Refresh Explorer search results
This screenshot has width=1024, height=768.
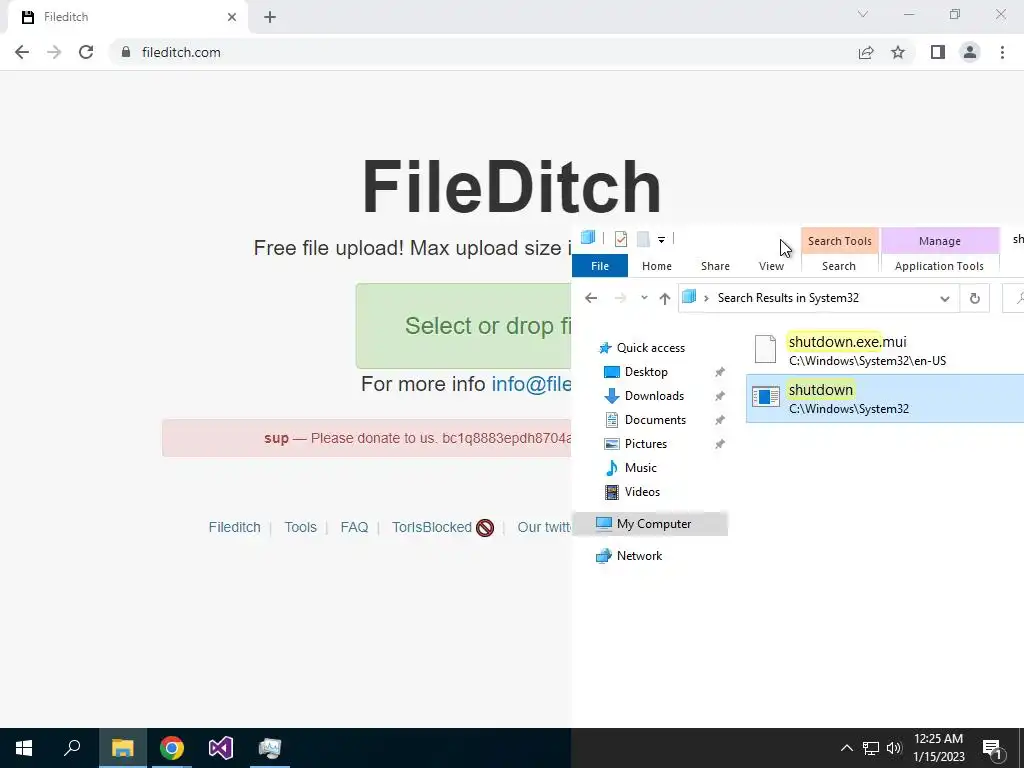pyautogui.click(x=974, y=298)
